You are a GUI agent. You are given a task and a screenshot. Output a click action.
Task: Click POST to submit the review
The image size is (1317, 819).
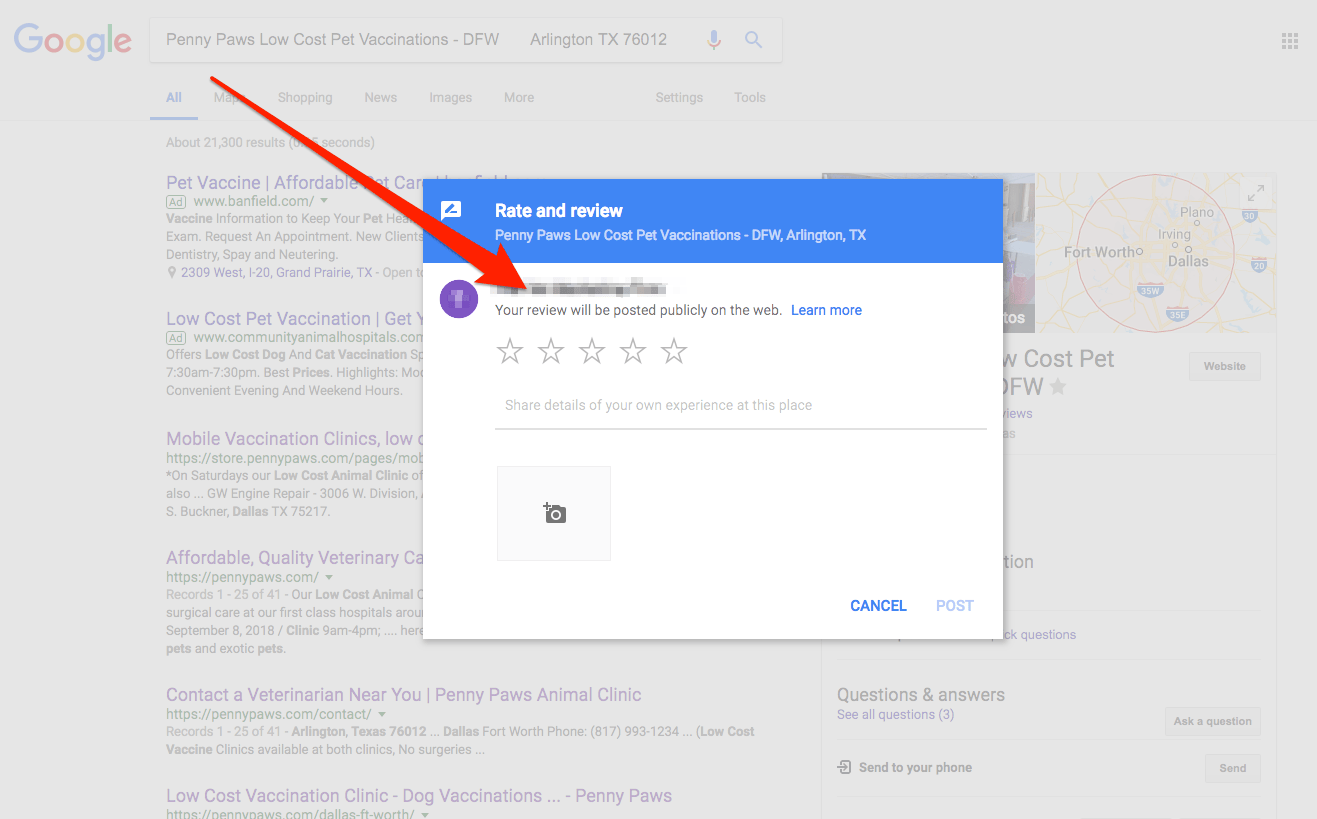tap(955, 606)
